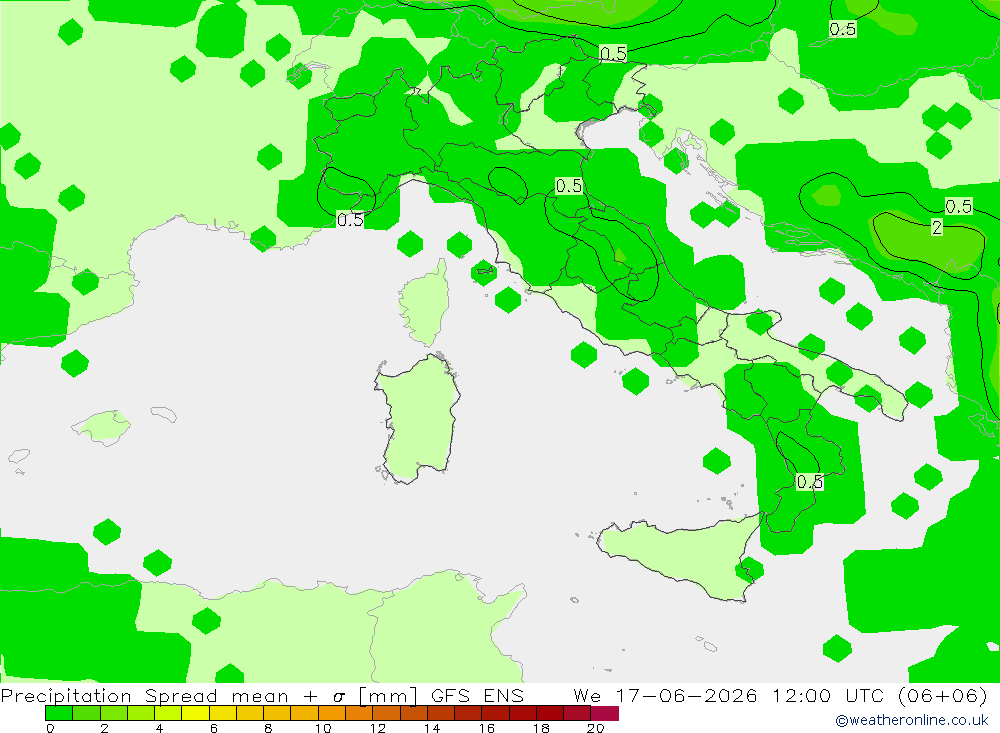Click the 0.5 contour label over Calabria
The image size is (1000, 733).
point(809,482)
